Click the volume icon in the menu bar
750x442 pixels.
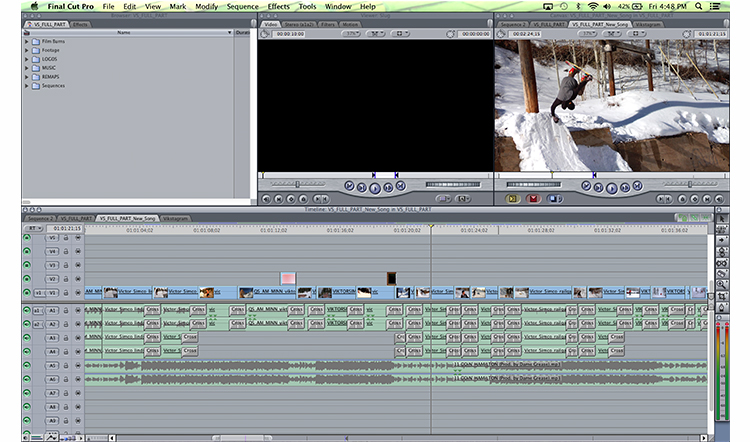(607, 6)
